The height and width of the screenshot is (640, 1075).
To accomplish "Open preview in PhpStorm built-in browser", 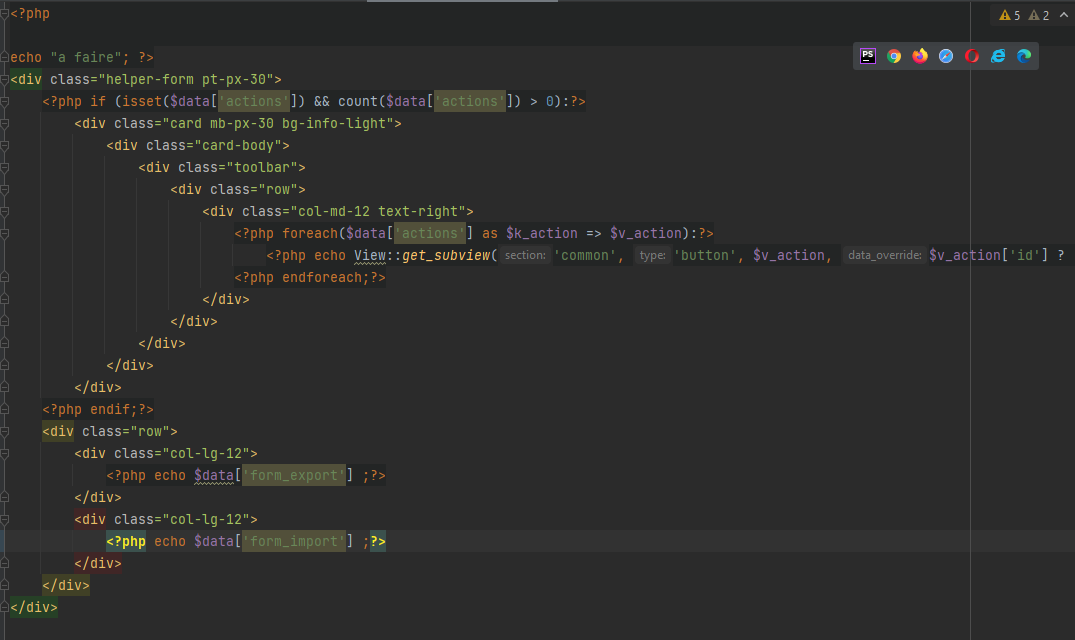I will click(x=868, y=56).
